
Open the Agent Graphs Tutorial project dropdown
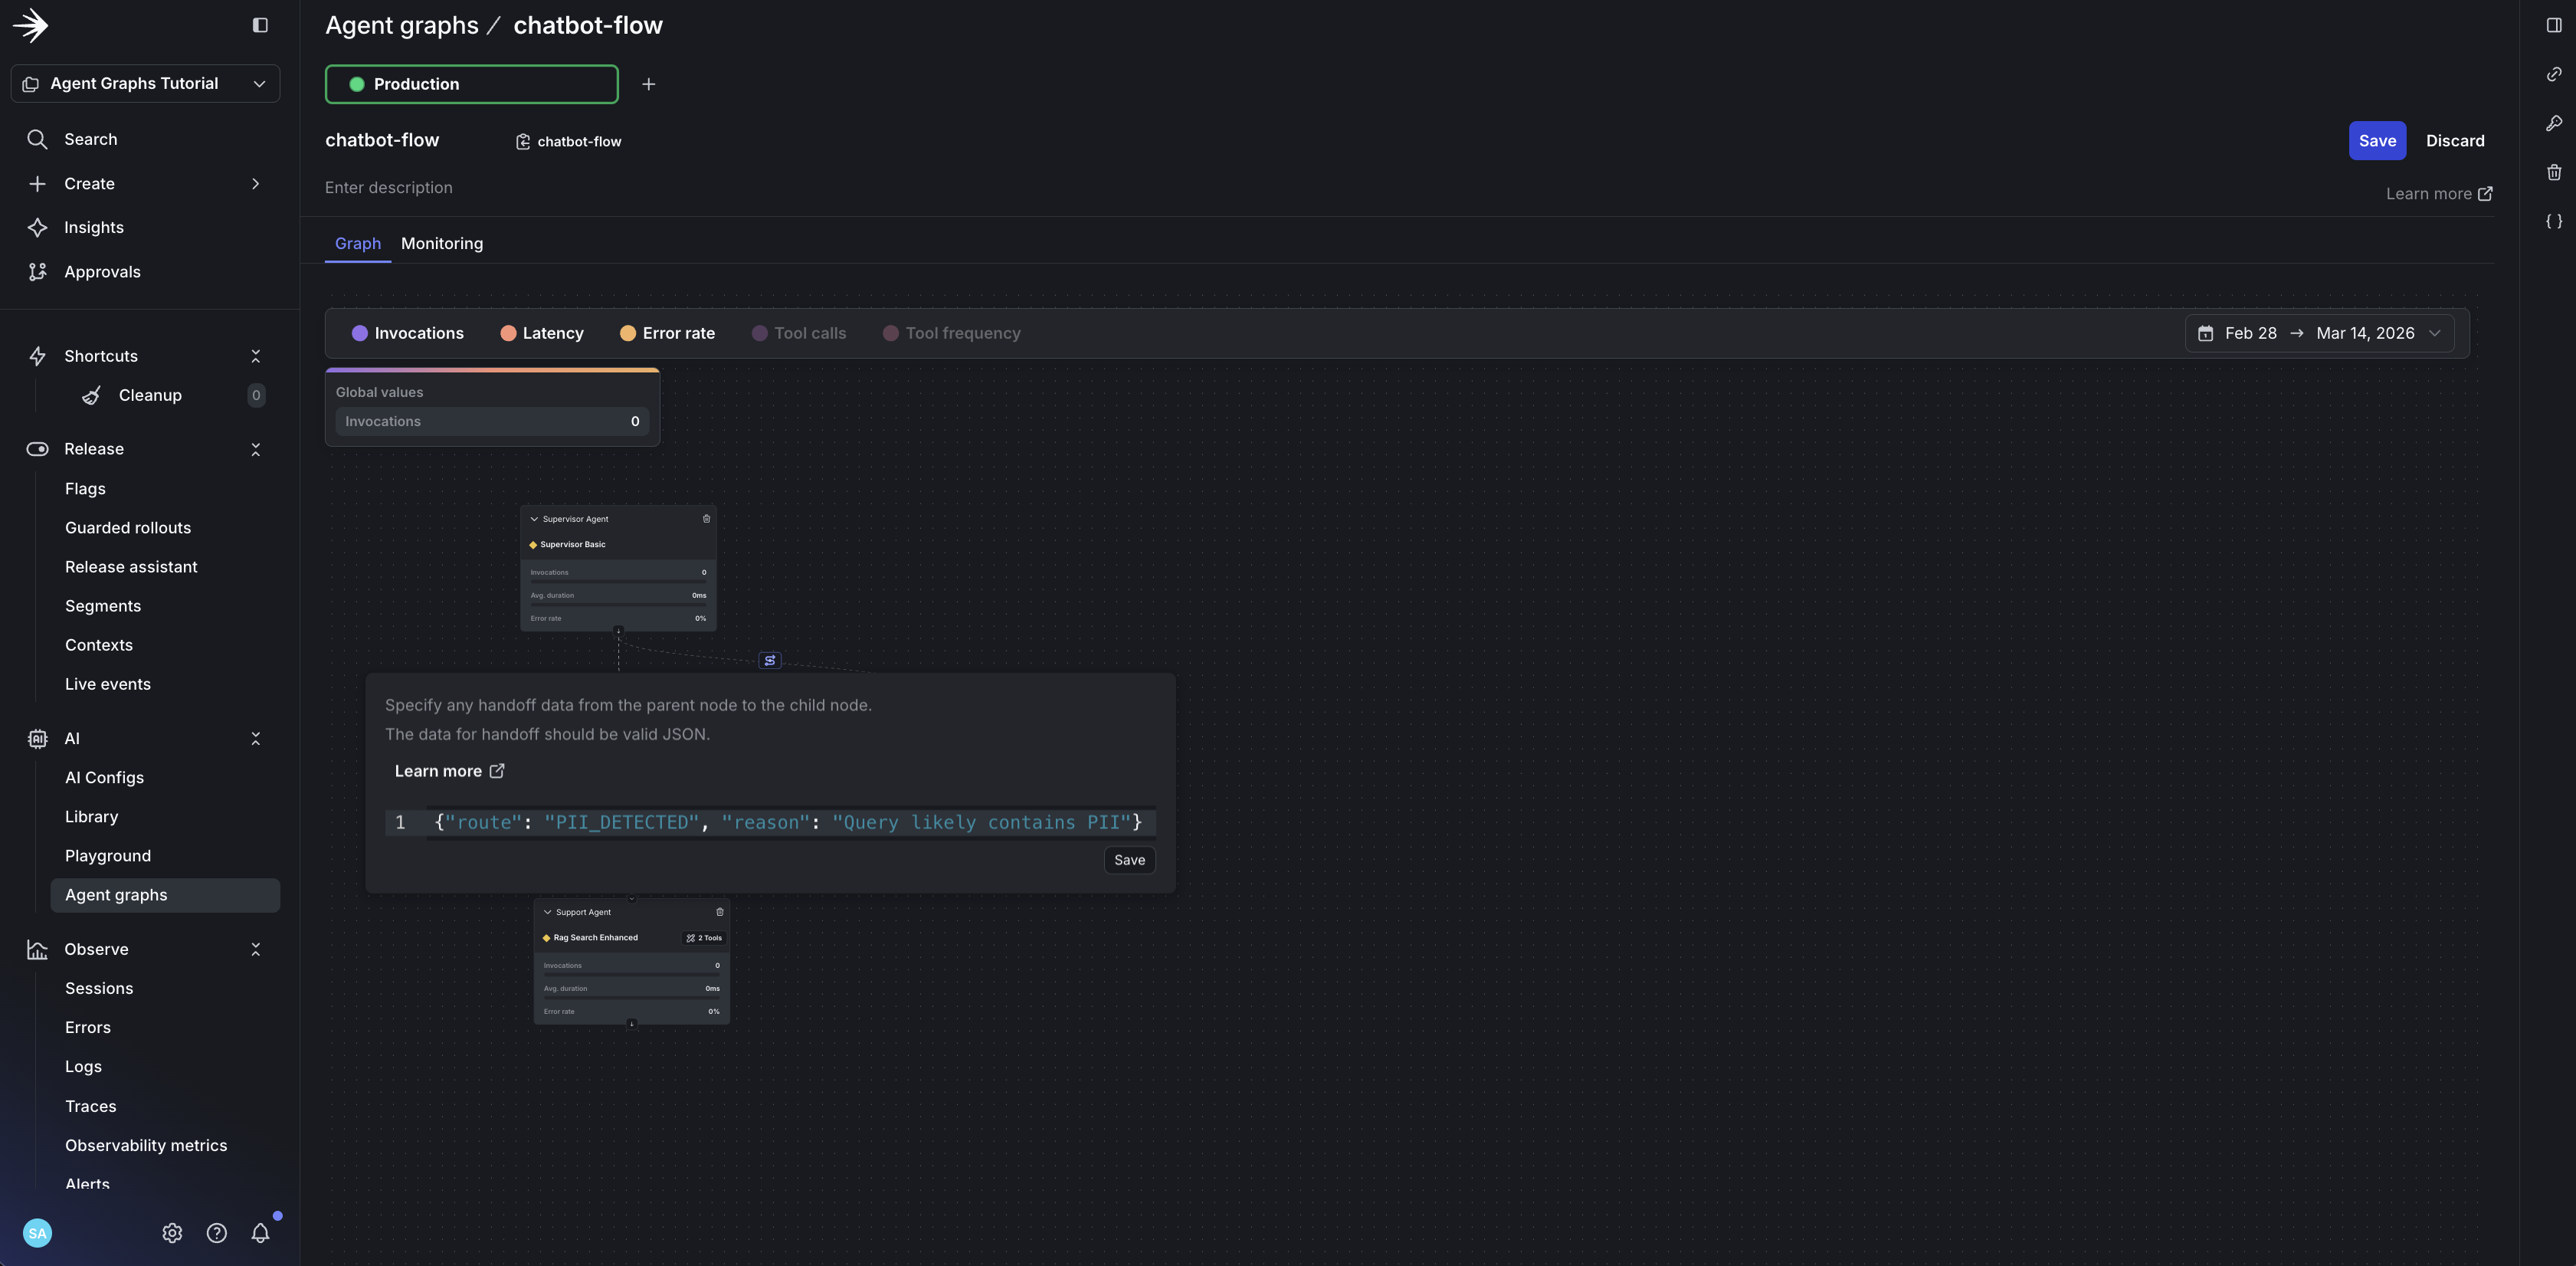pos(145,83)
